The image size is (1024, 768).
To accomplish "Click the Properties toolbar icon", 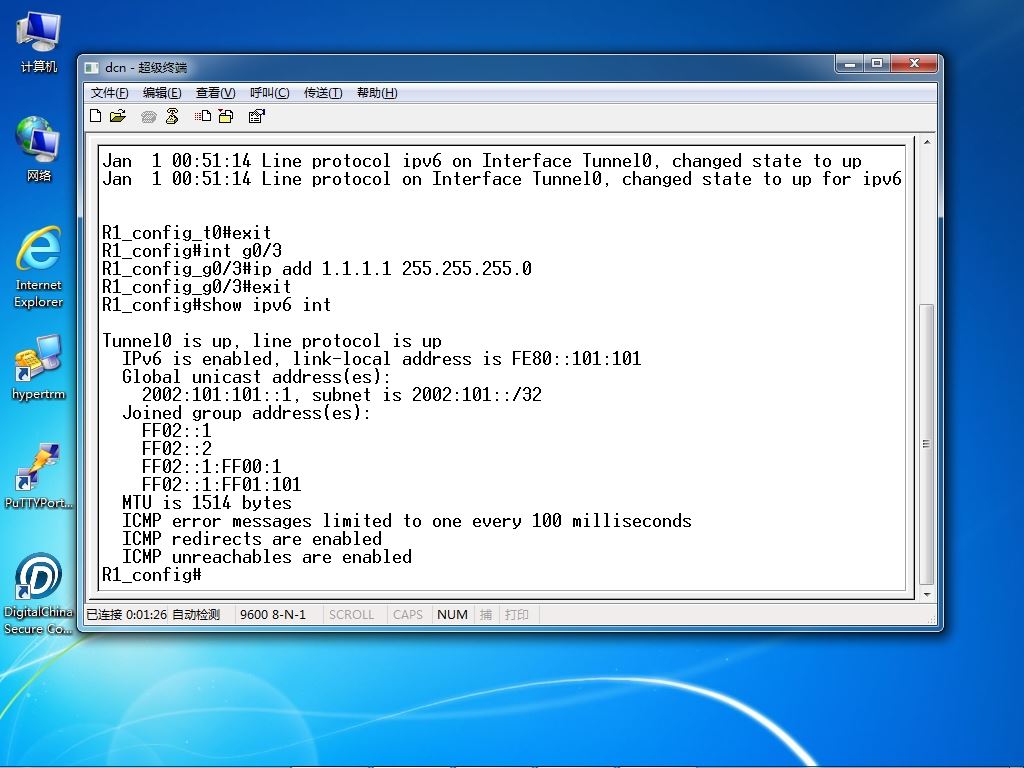I will 257,116.
